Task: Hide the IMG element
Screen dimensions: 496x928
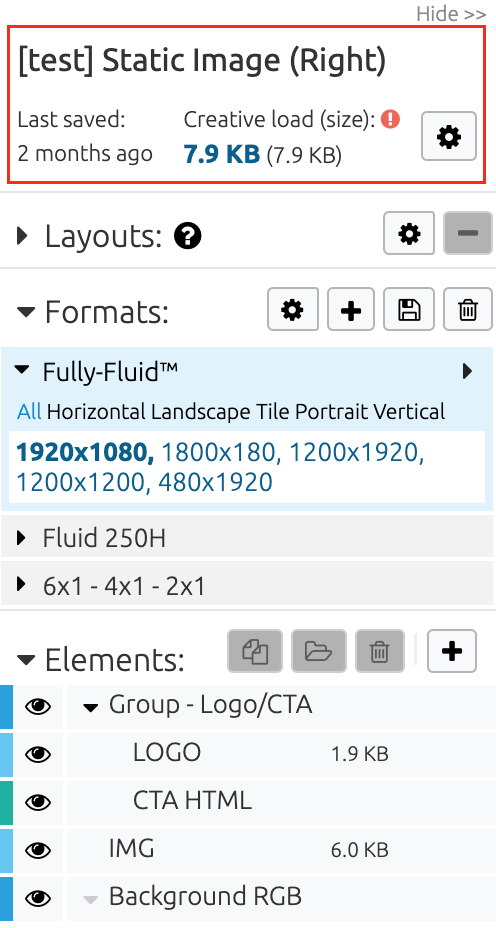Action: tap(38, 850)
